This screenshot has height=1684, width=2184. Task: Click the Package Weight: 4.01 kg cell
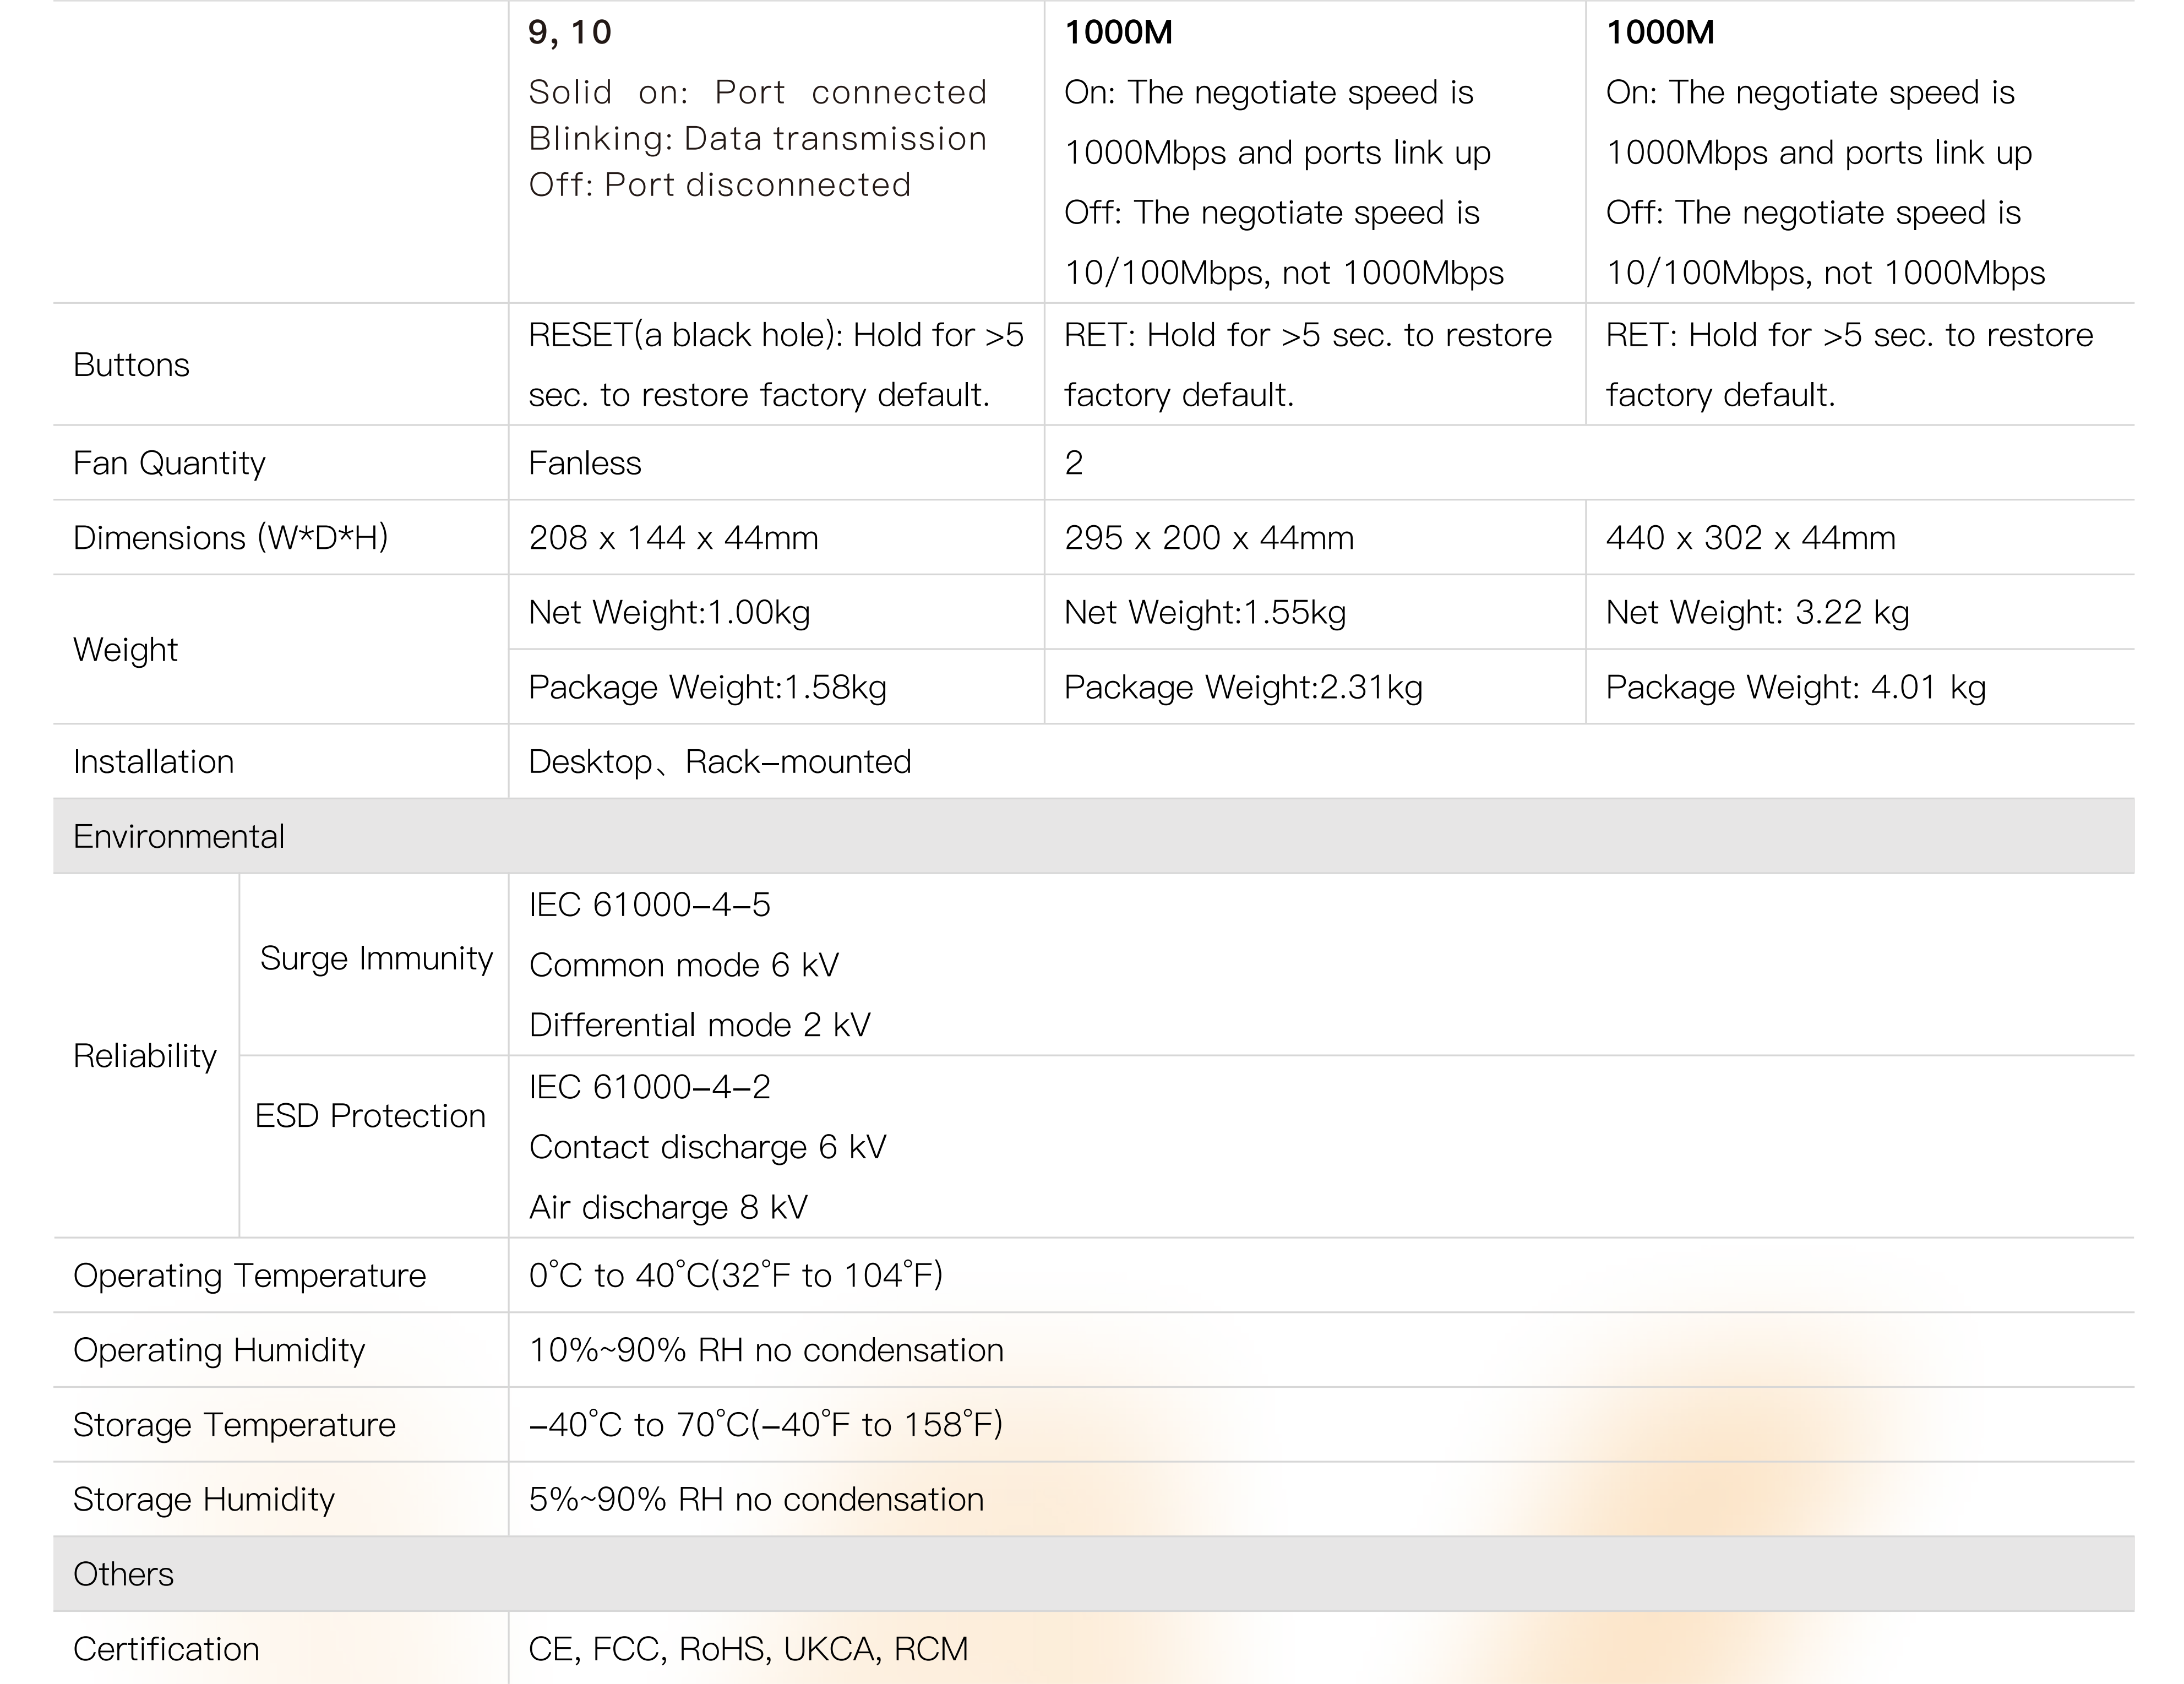(x=1794, y=687)
